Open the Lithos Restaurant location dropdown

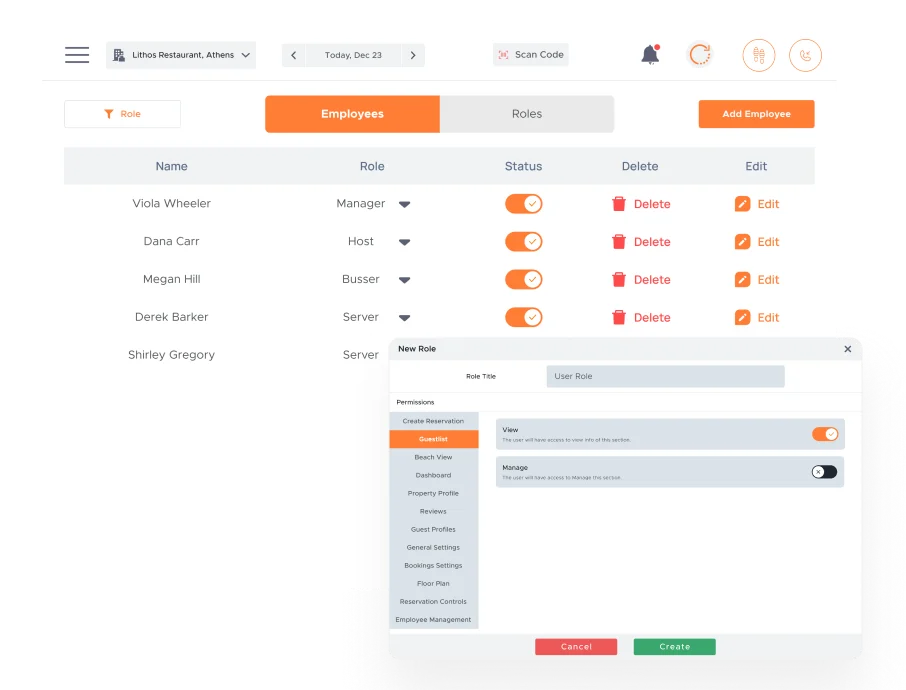181,55
